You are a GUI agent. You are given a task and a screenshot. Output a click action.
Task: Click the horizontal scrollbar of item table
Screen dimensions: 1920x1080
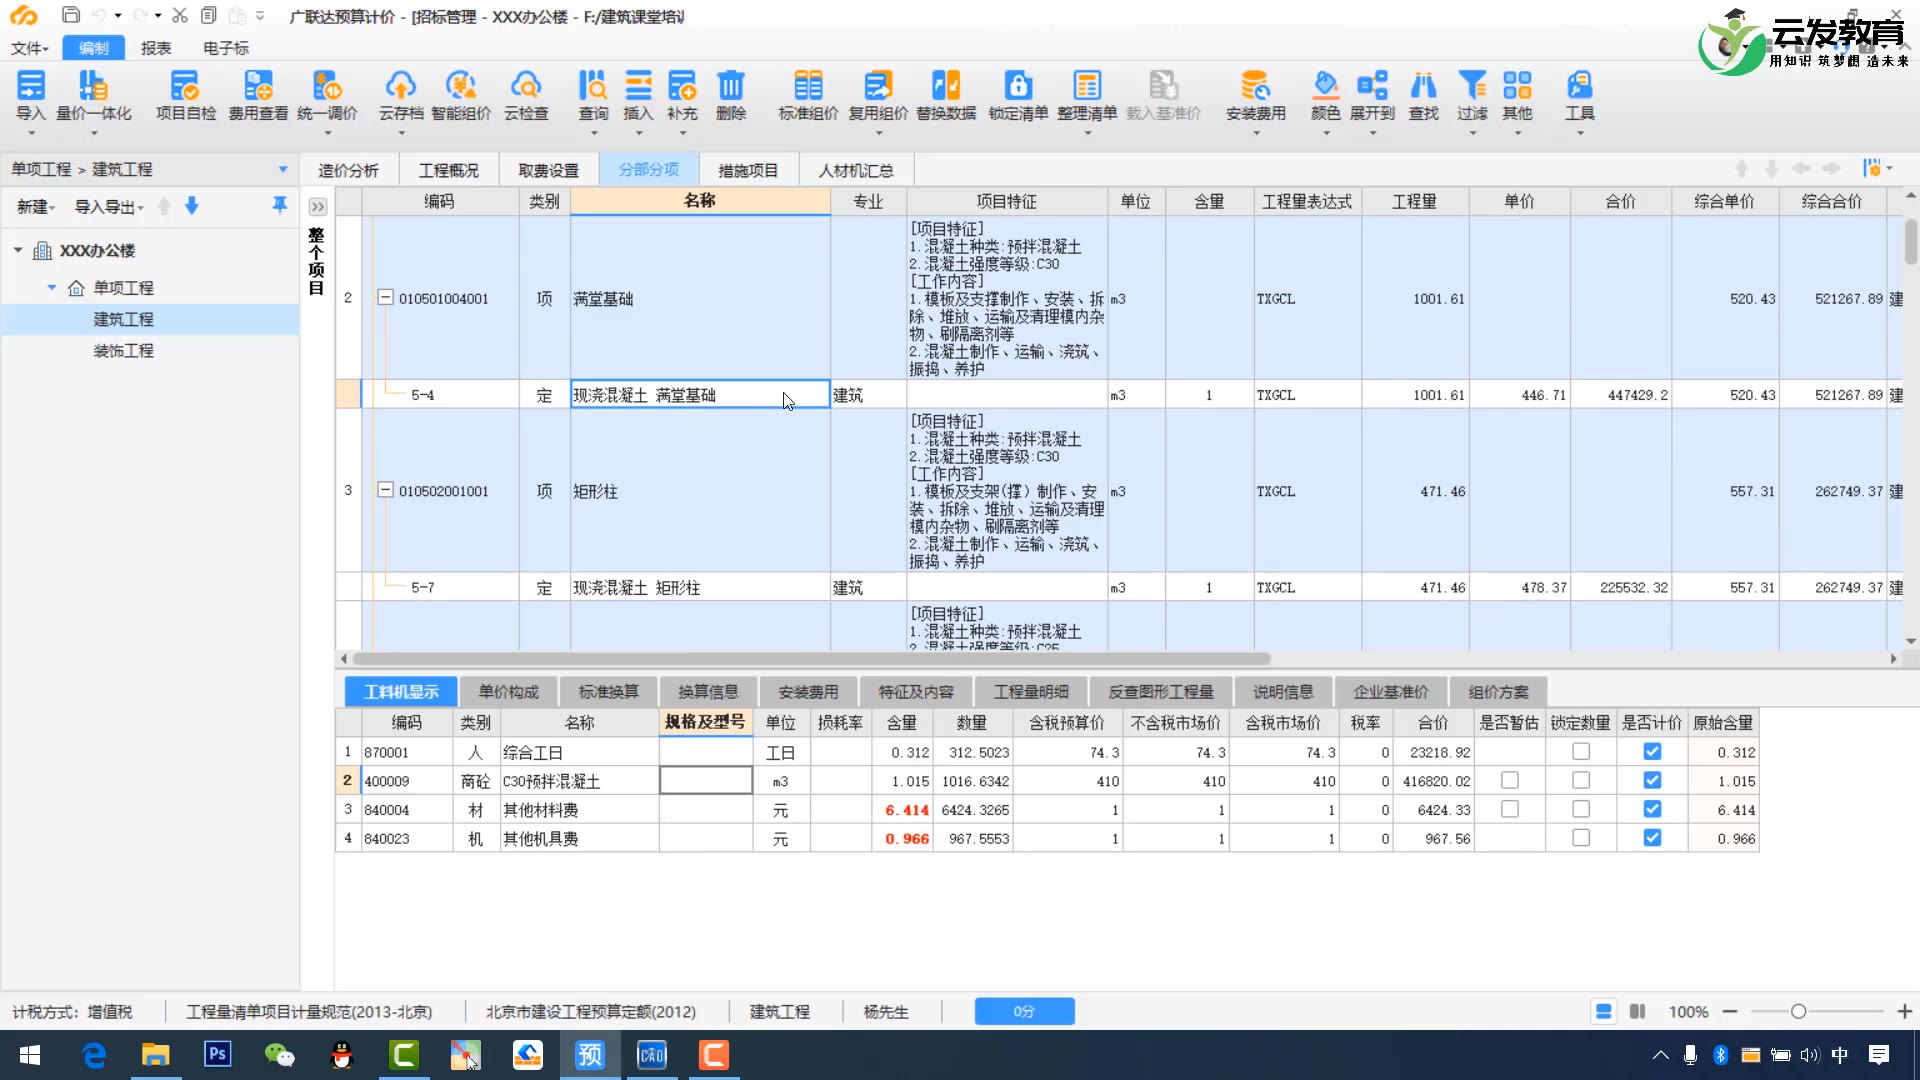811,659
